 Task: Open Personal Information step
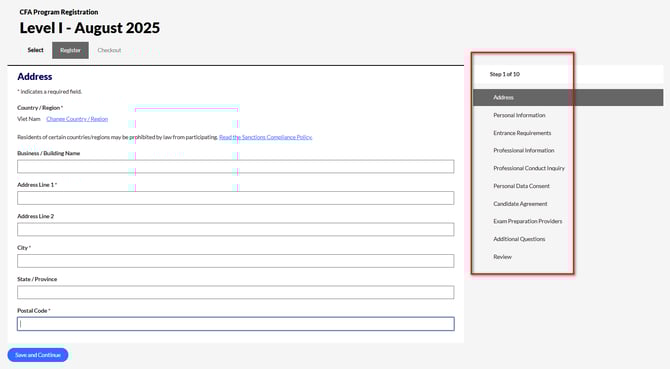[519, 115]
